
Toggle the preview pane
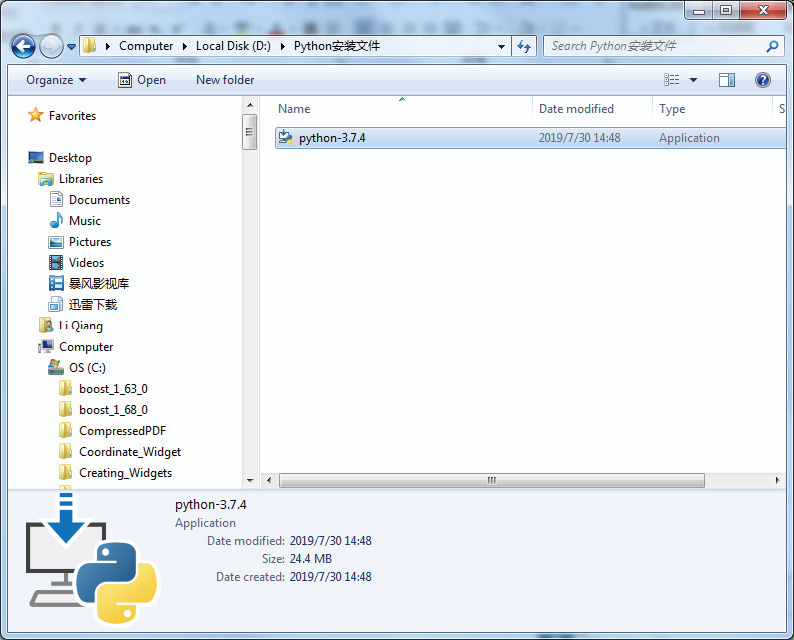pyautogui.click(x=727, y=80)
